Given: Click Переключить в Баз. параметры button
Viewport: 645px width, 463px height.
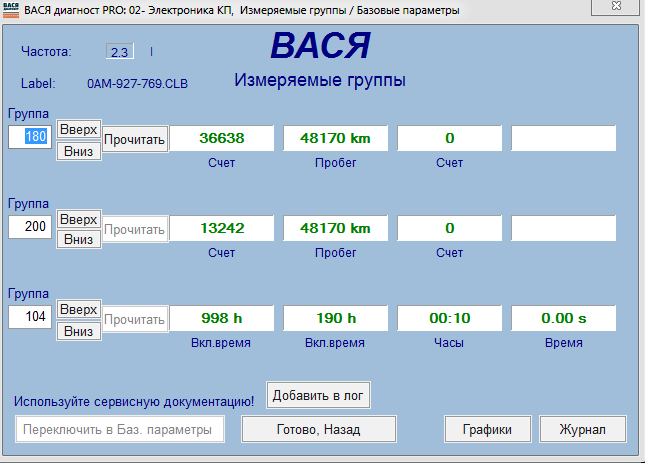Looking at the screenshot, I should (120, 429).
